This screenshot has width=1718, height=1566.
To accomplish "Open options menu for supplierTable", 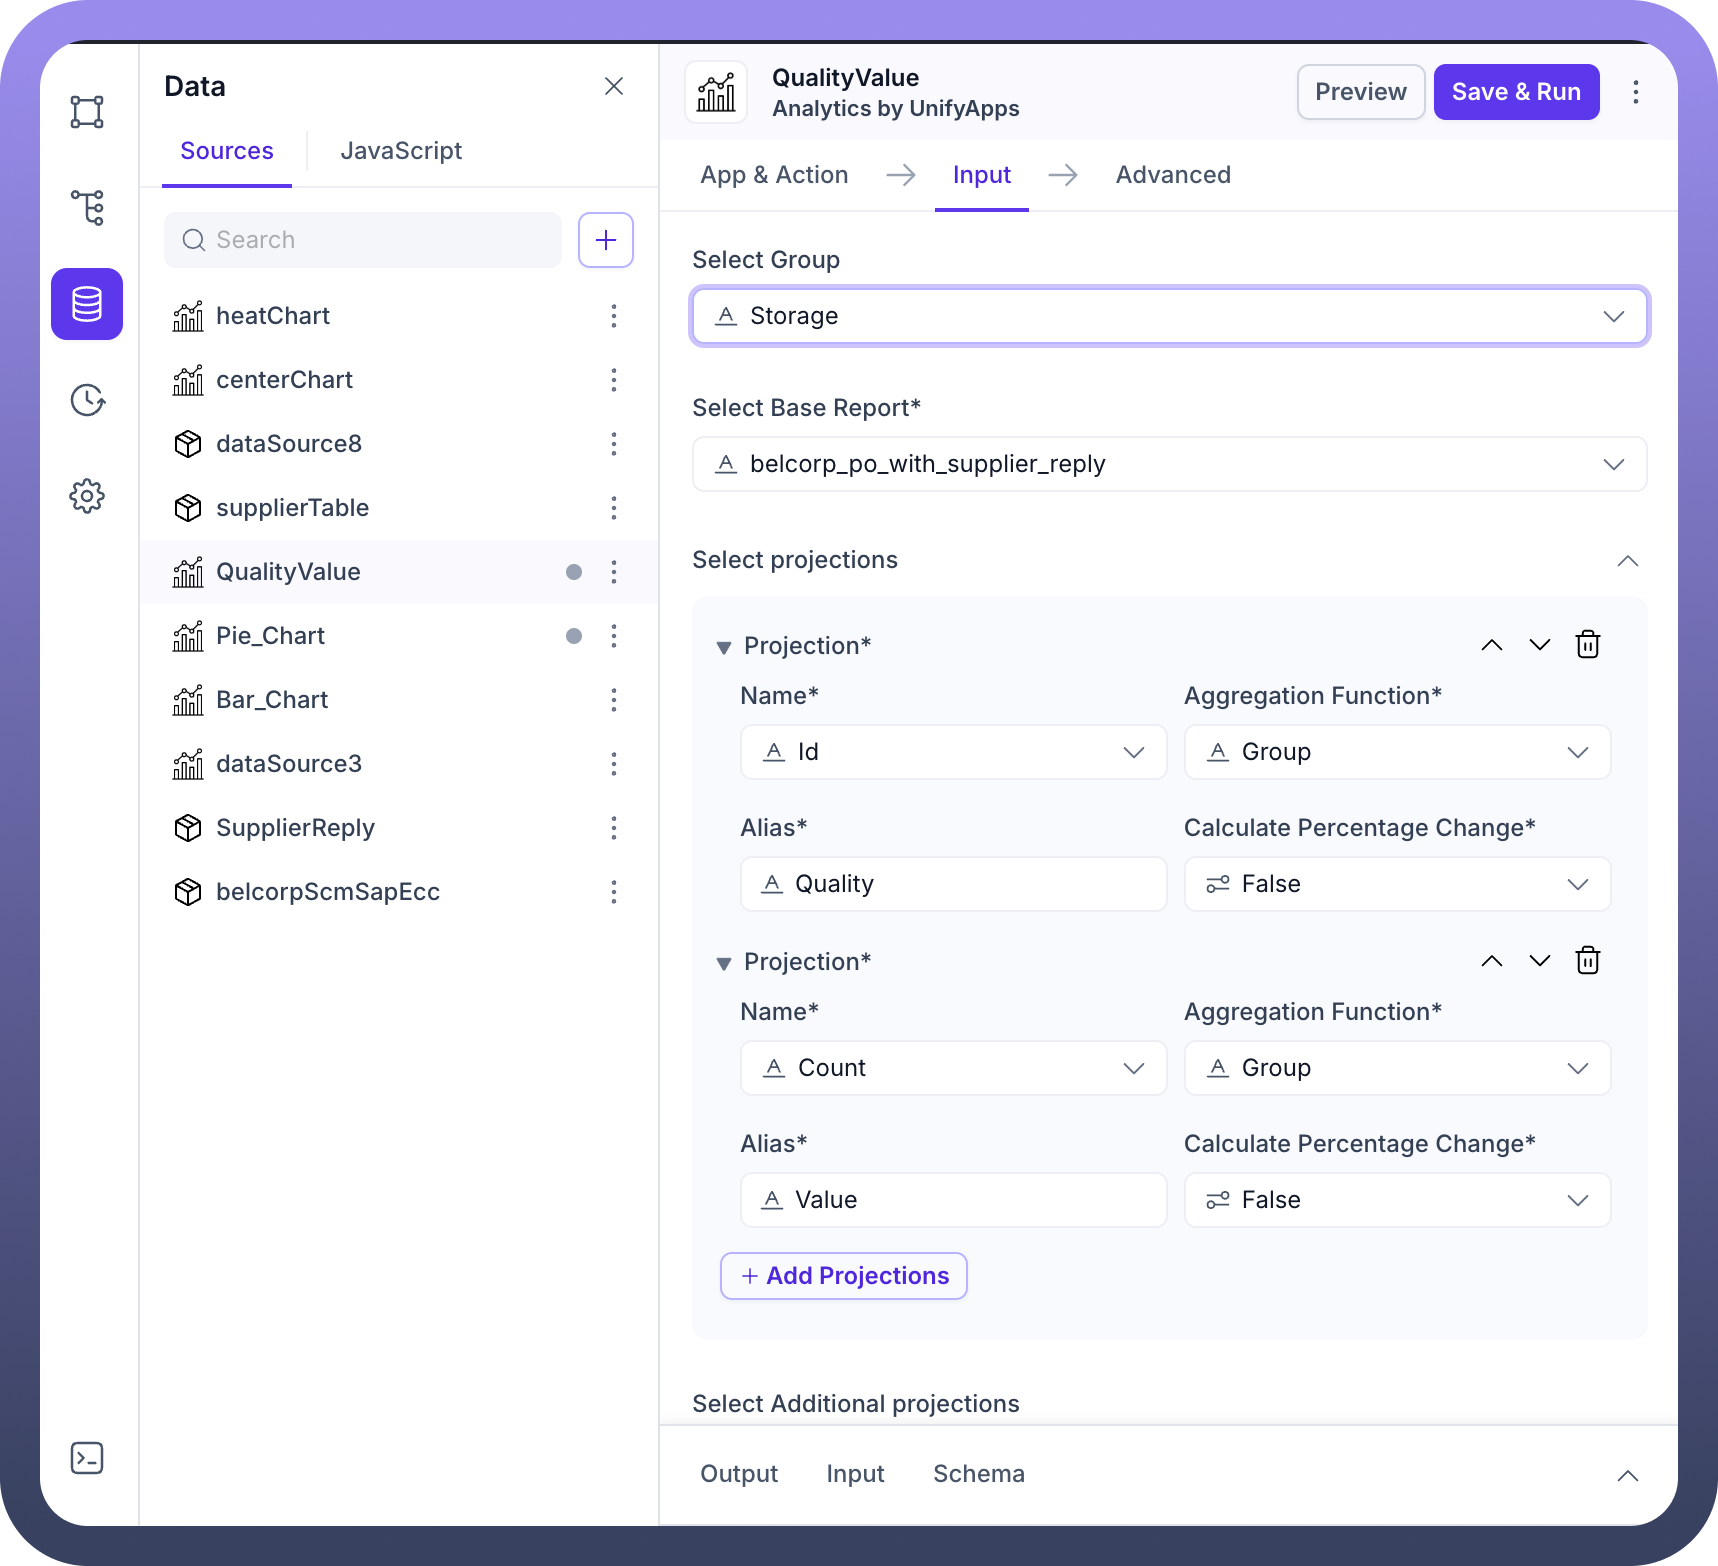I will [x=614, y=508].
